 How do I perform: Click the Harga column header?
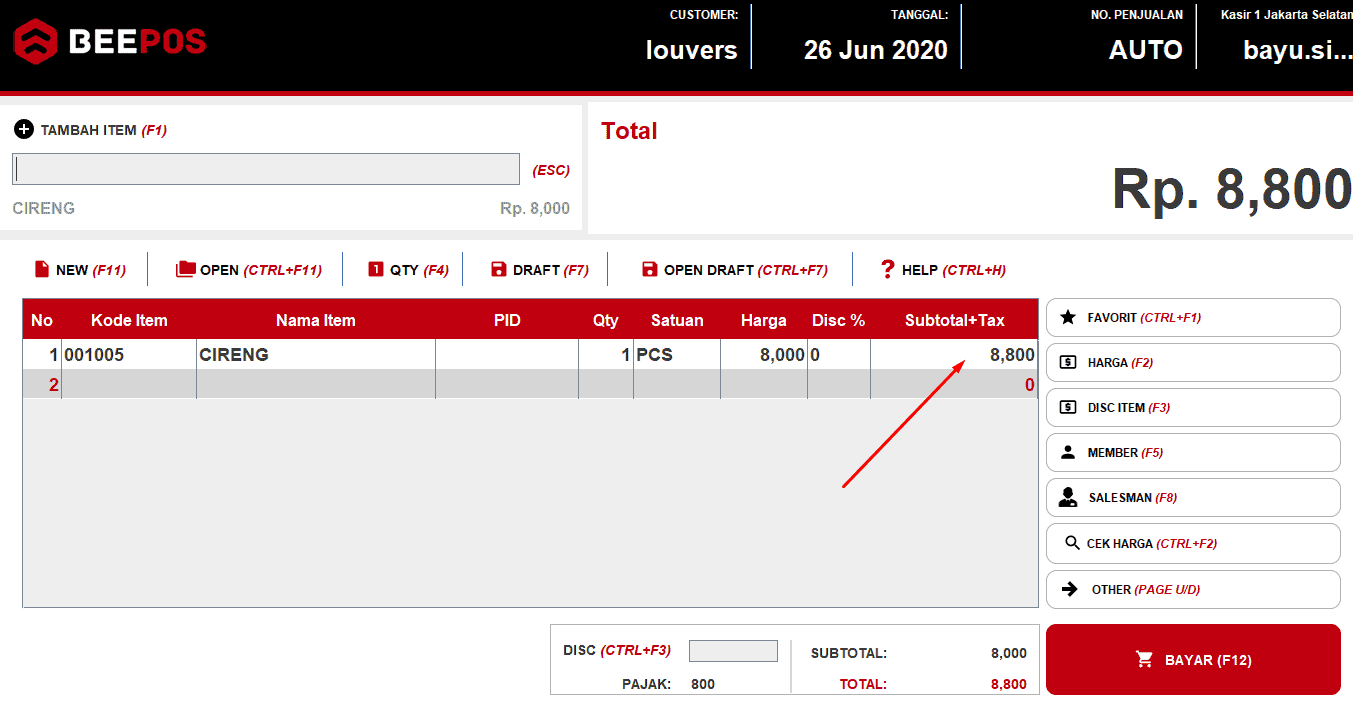764,320
